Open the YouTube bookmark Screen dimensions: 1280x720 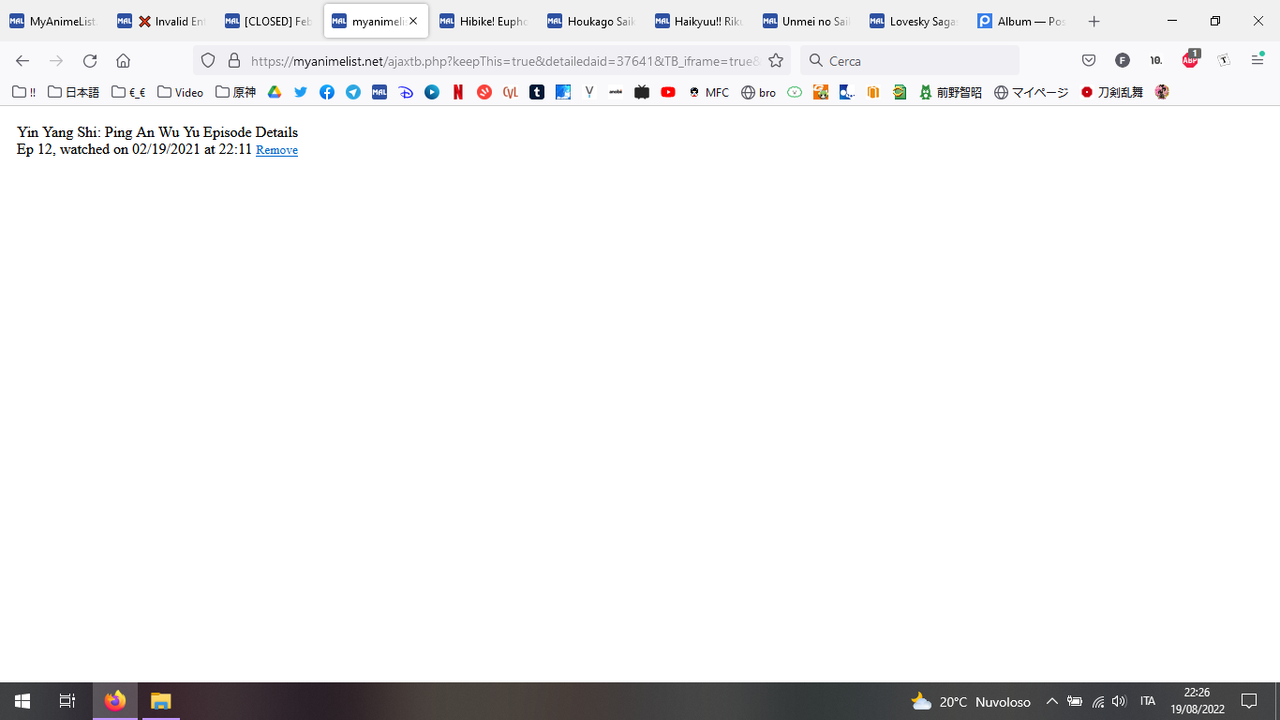point(668,92)
